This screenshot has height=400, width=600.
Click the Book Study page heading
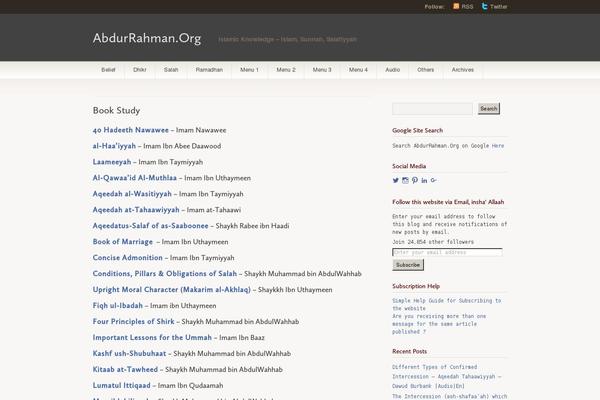116,111
